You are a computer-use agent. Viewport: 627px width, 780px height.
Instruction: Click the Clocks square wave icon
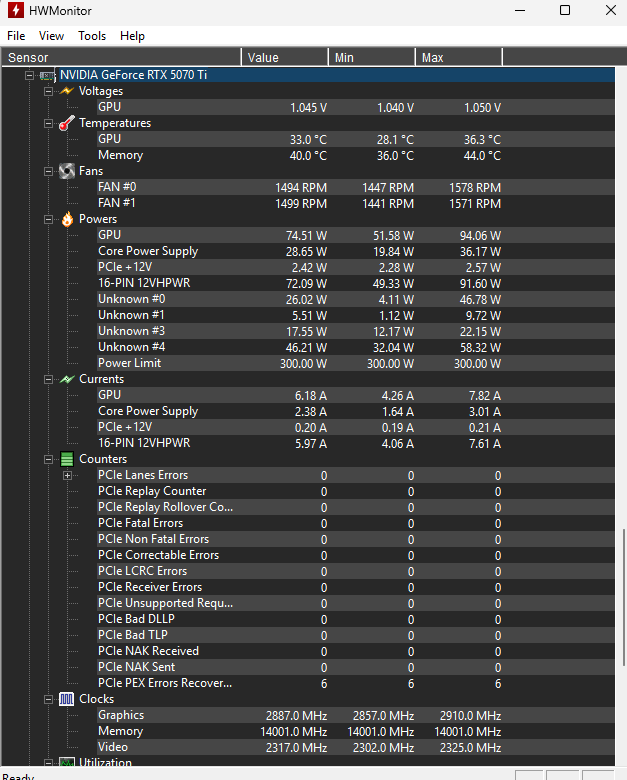(x=67, y=699)
